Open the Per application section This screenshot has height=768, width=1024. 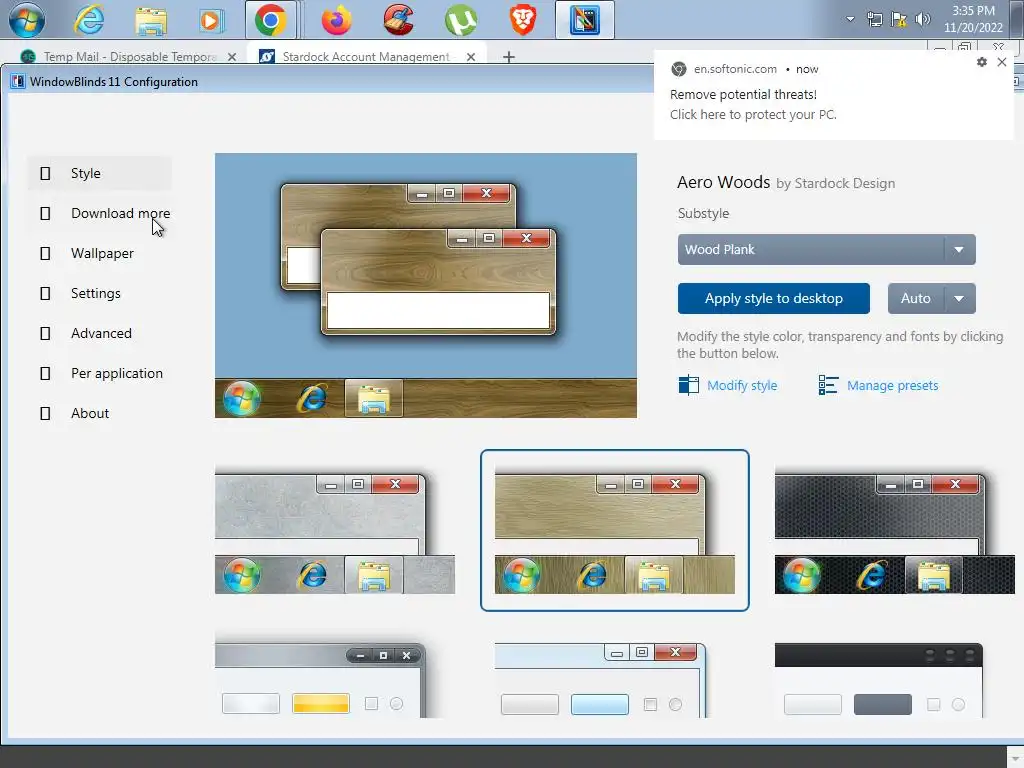point(99,374)
